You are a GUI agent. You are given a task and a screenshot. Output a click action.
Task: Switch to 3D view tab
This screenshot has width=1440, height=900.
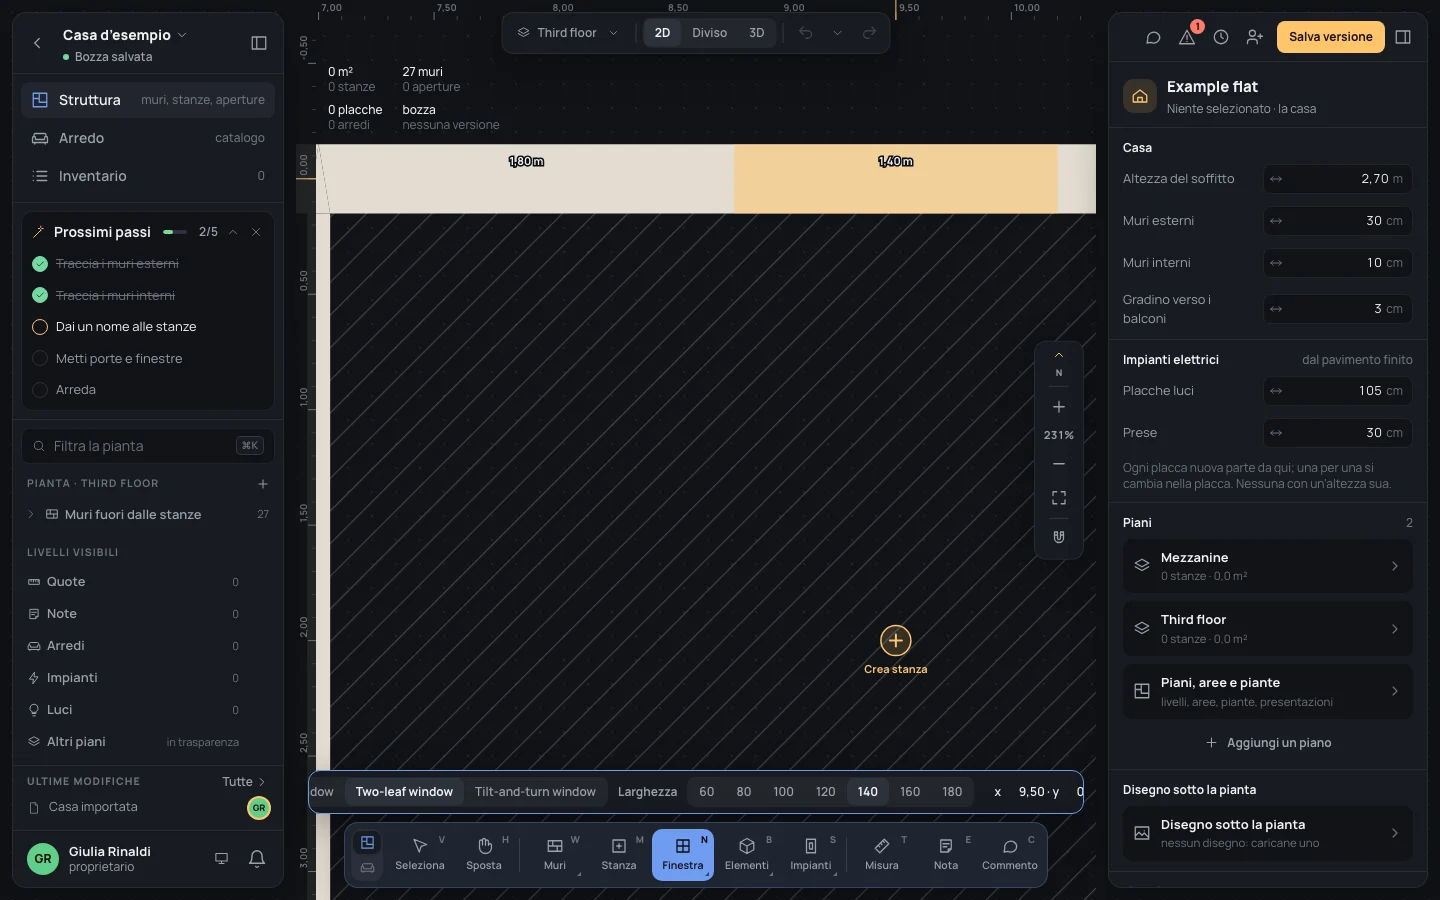pyautogui.click(x=757, y=33)
